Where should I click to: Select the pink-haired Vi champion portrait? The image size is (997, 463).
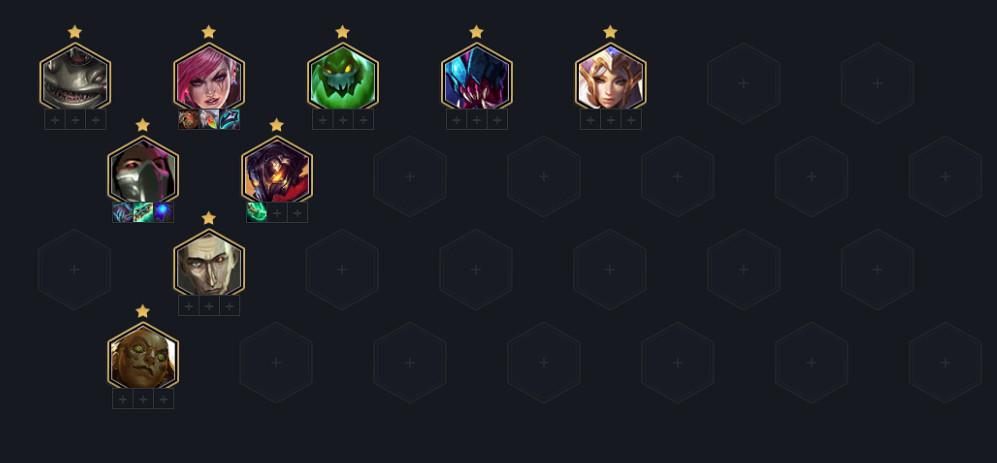pyautogui.click(x=209, y=77)
